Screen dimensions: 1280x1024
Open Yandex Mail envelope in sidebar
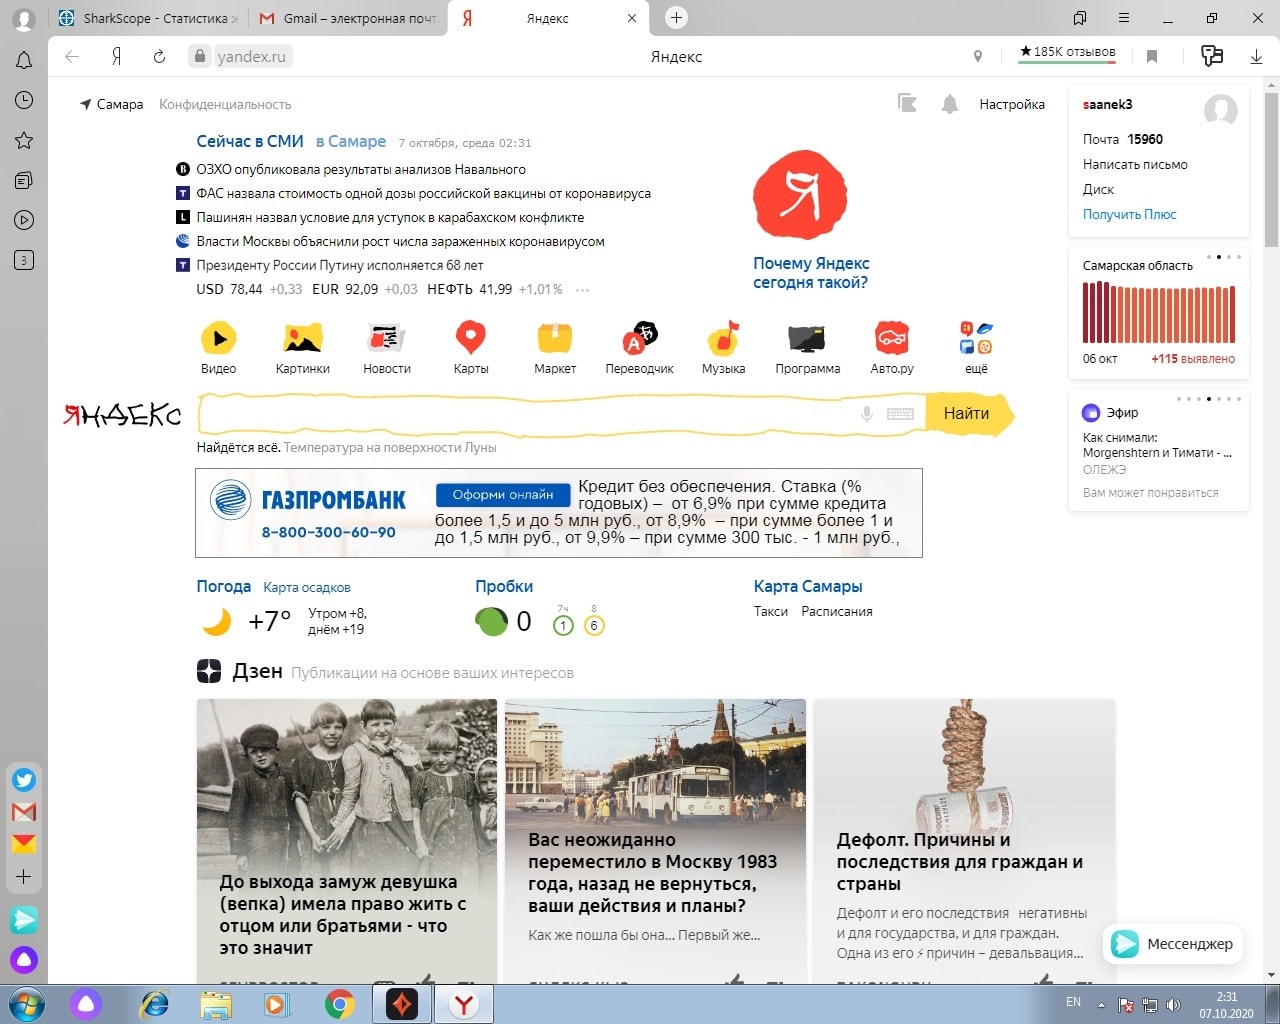(24, 844)
